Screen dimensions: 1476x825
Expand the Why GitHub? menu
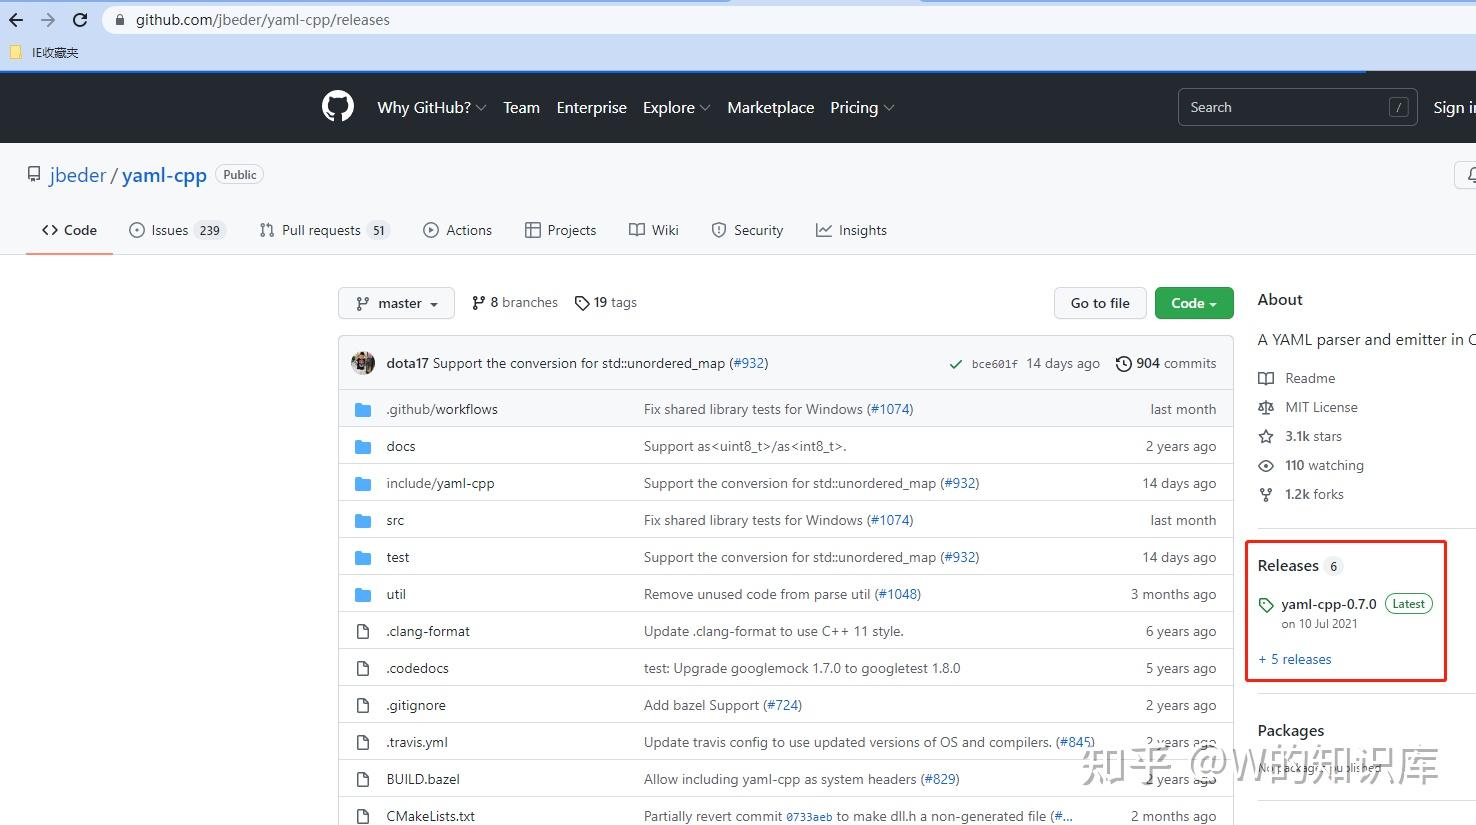(x=432, y=107)
